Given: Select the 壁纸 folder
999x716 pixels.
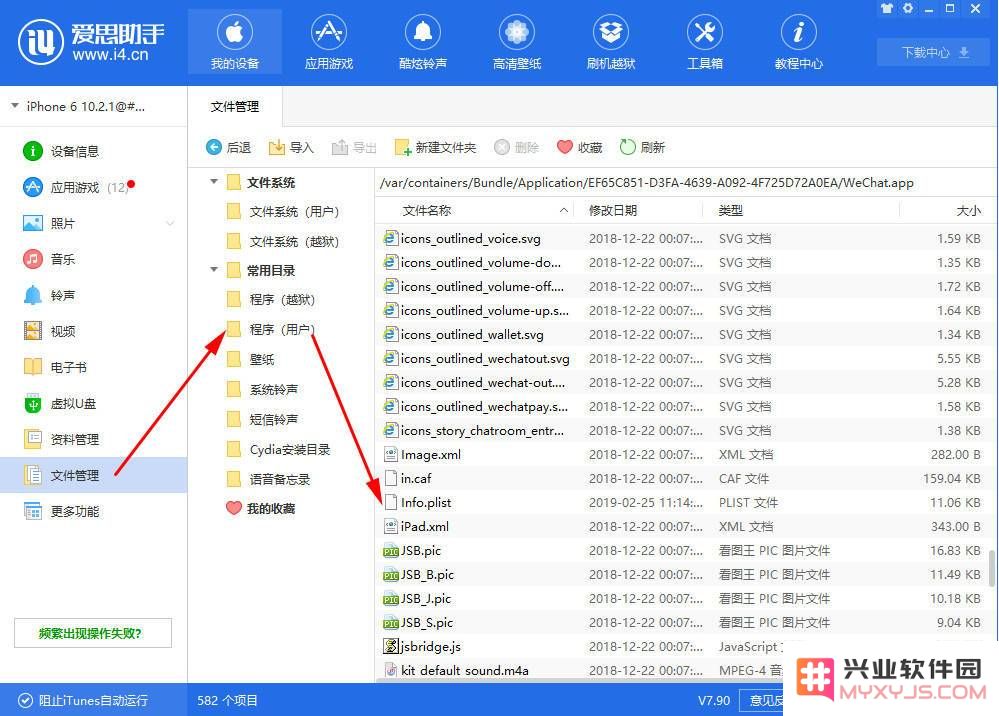Looking at the screenshot, I should coord(250,359).
